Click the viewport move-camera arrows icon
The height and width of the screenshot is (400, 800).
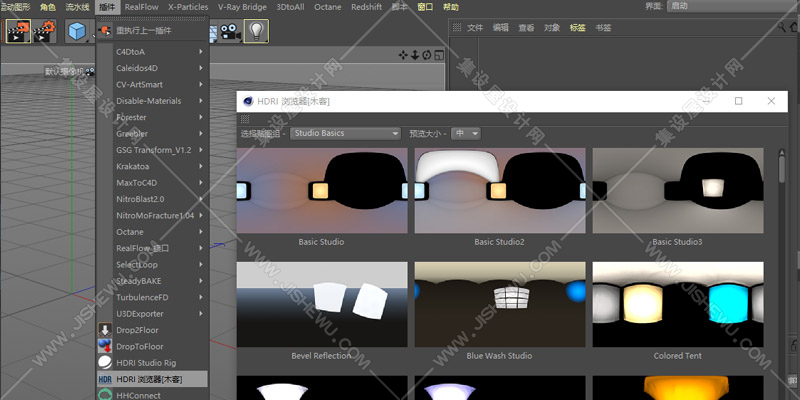[404, 55]
